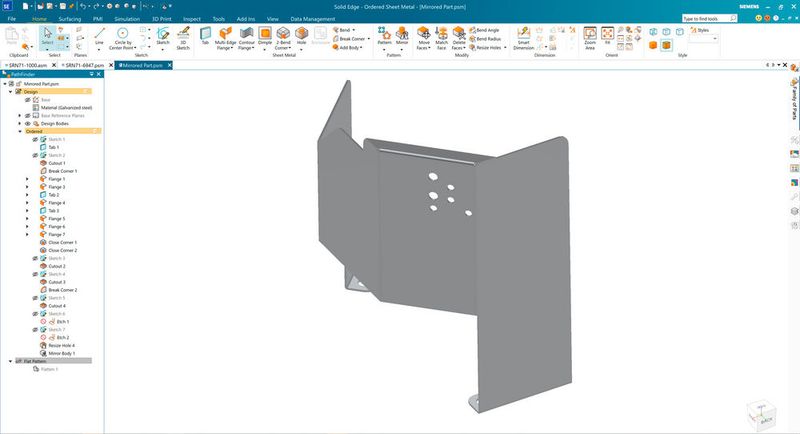Click the Zoom Area icon
Screen dimensions: 800x434
[590, 39]
